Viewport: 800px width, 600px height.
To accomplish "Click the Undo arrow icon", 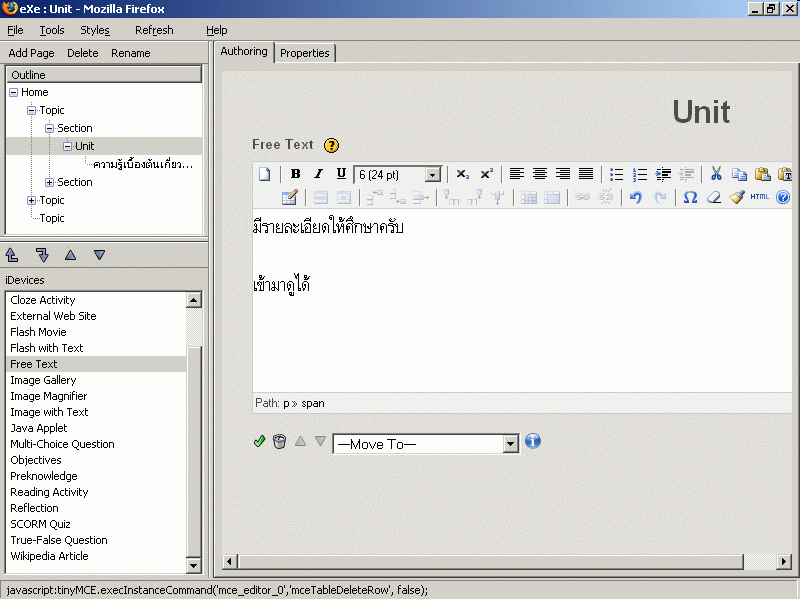I will coord(635,197).
